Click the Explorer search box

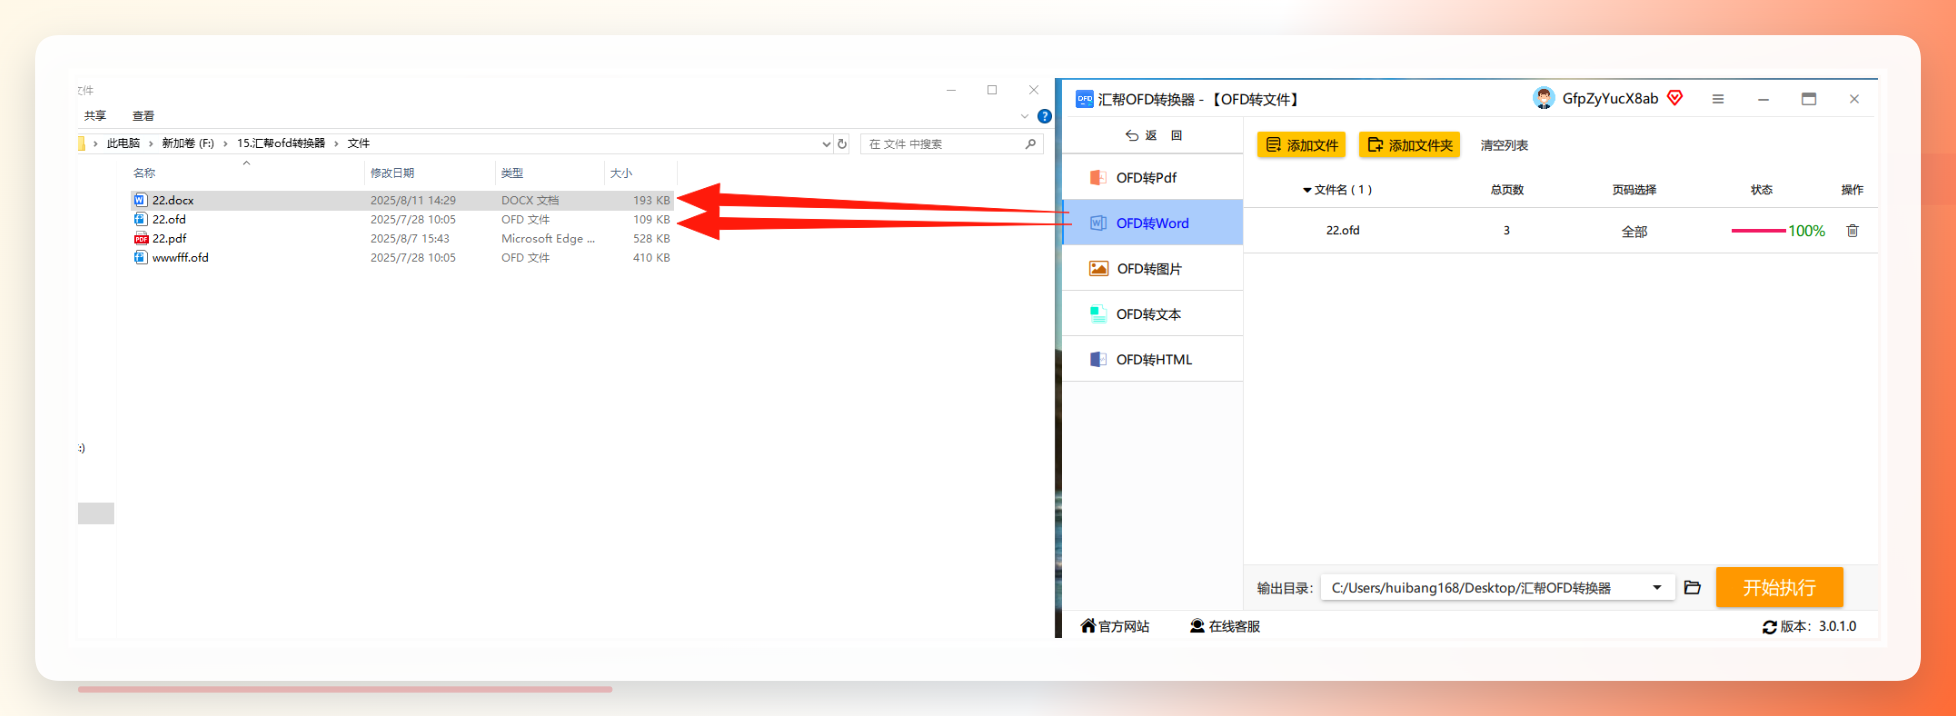tap(951, 144)
